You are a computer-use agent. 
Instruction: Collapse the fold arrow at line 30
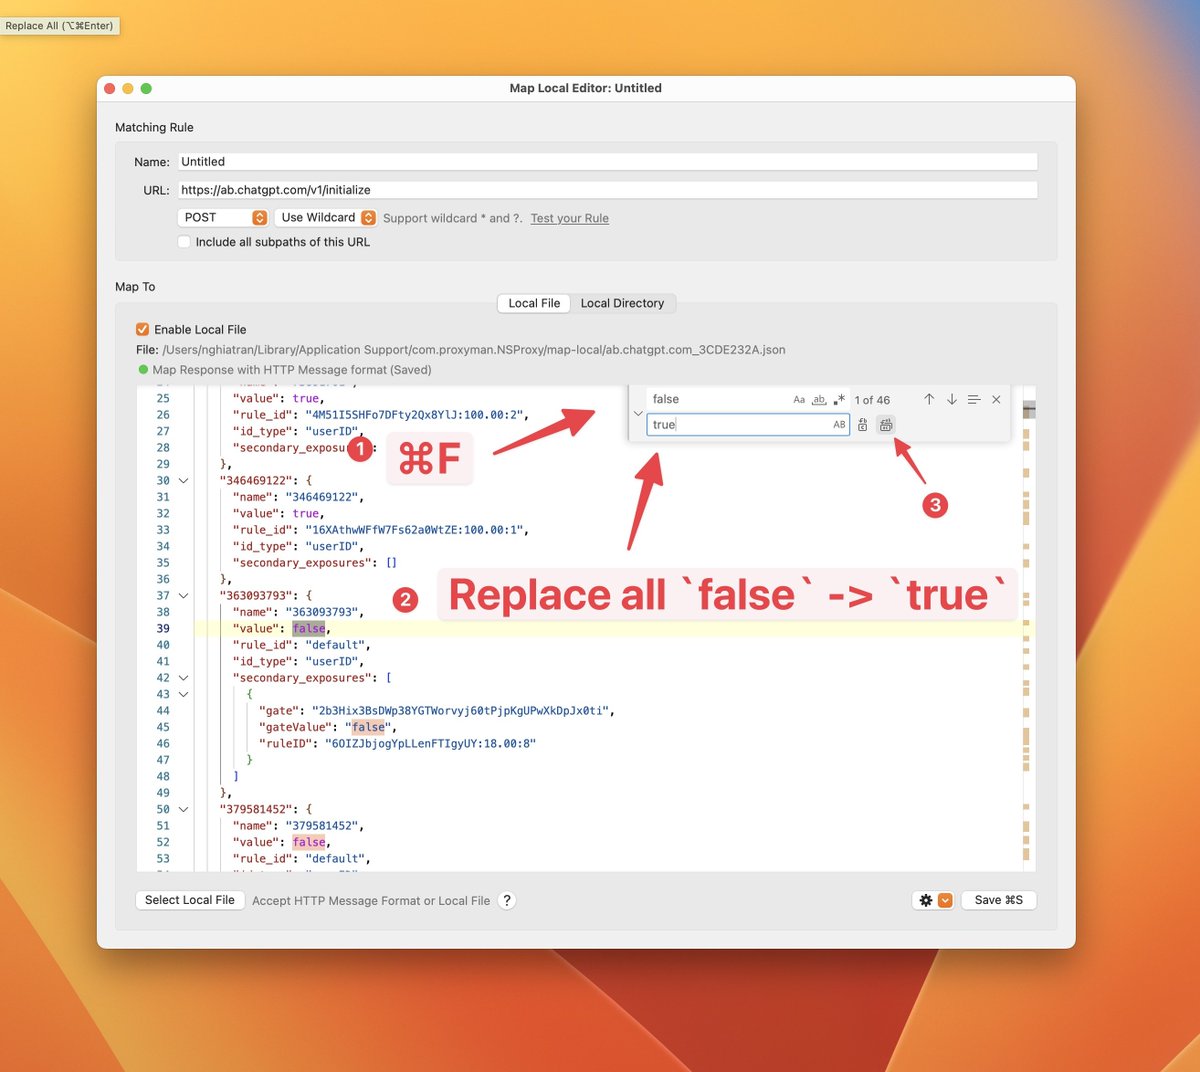click(x=183, y=481)
